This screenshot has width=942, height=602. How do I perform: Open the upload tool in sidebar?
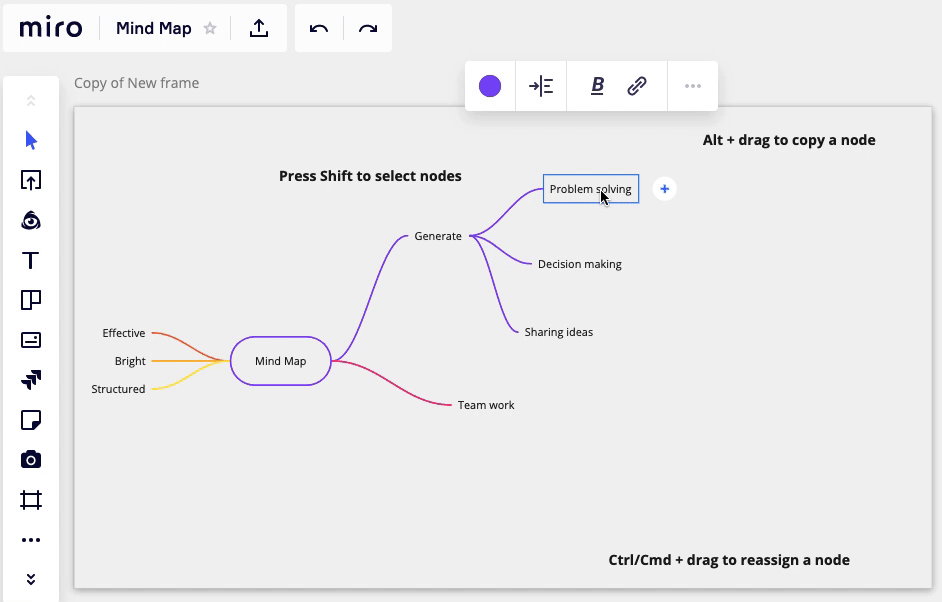click(x=31, y=181)
